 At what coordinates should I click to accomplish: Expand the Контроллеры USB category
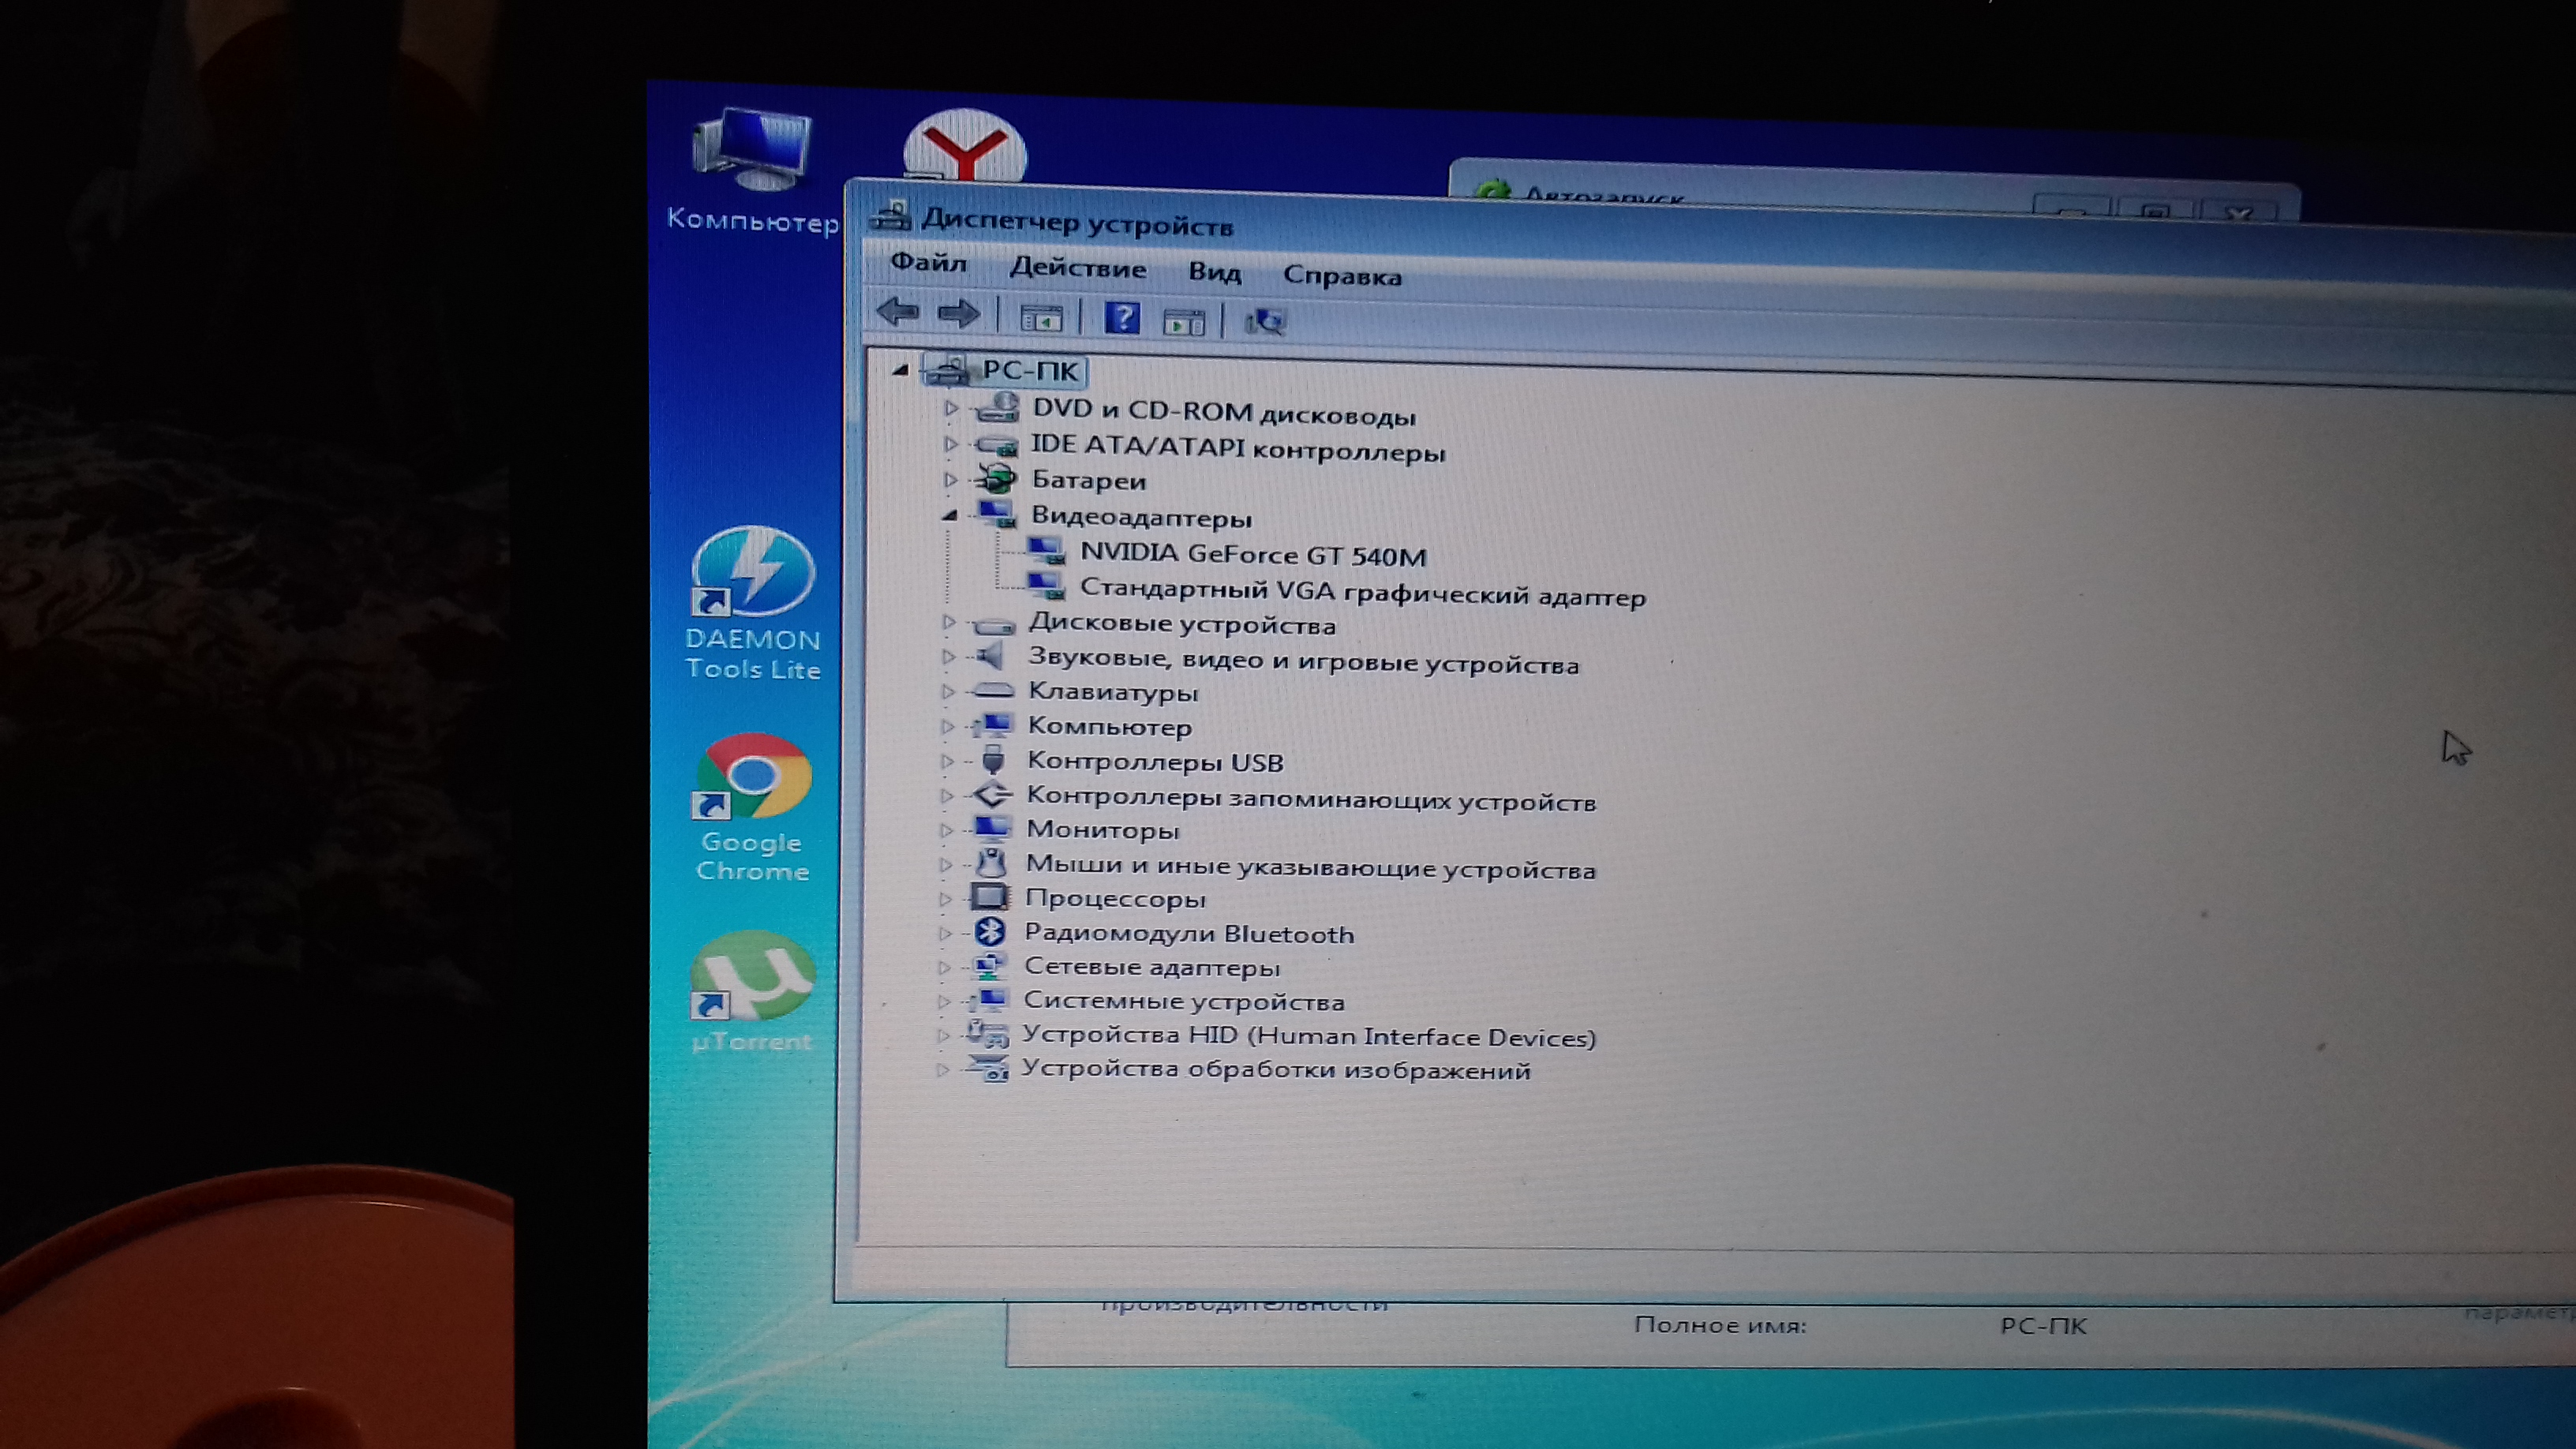coord(946,761)
